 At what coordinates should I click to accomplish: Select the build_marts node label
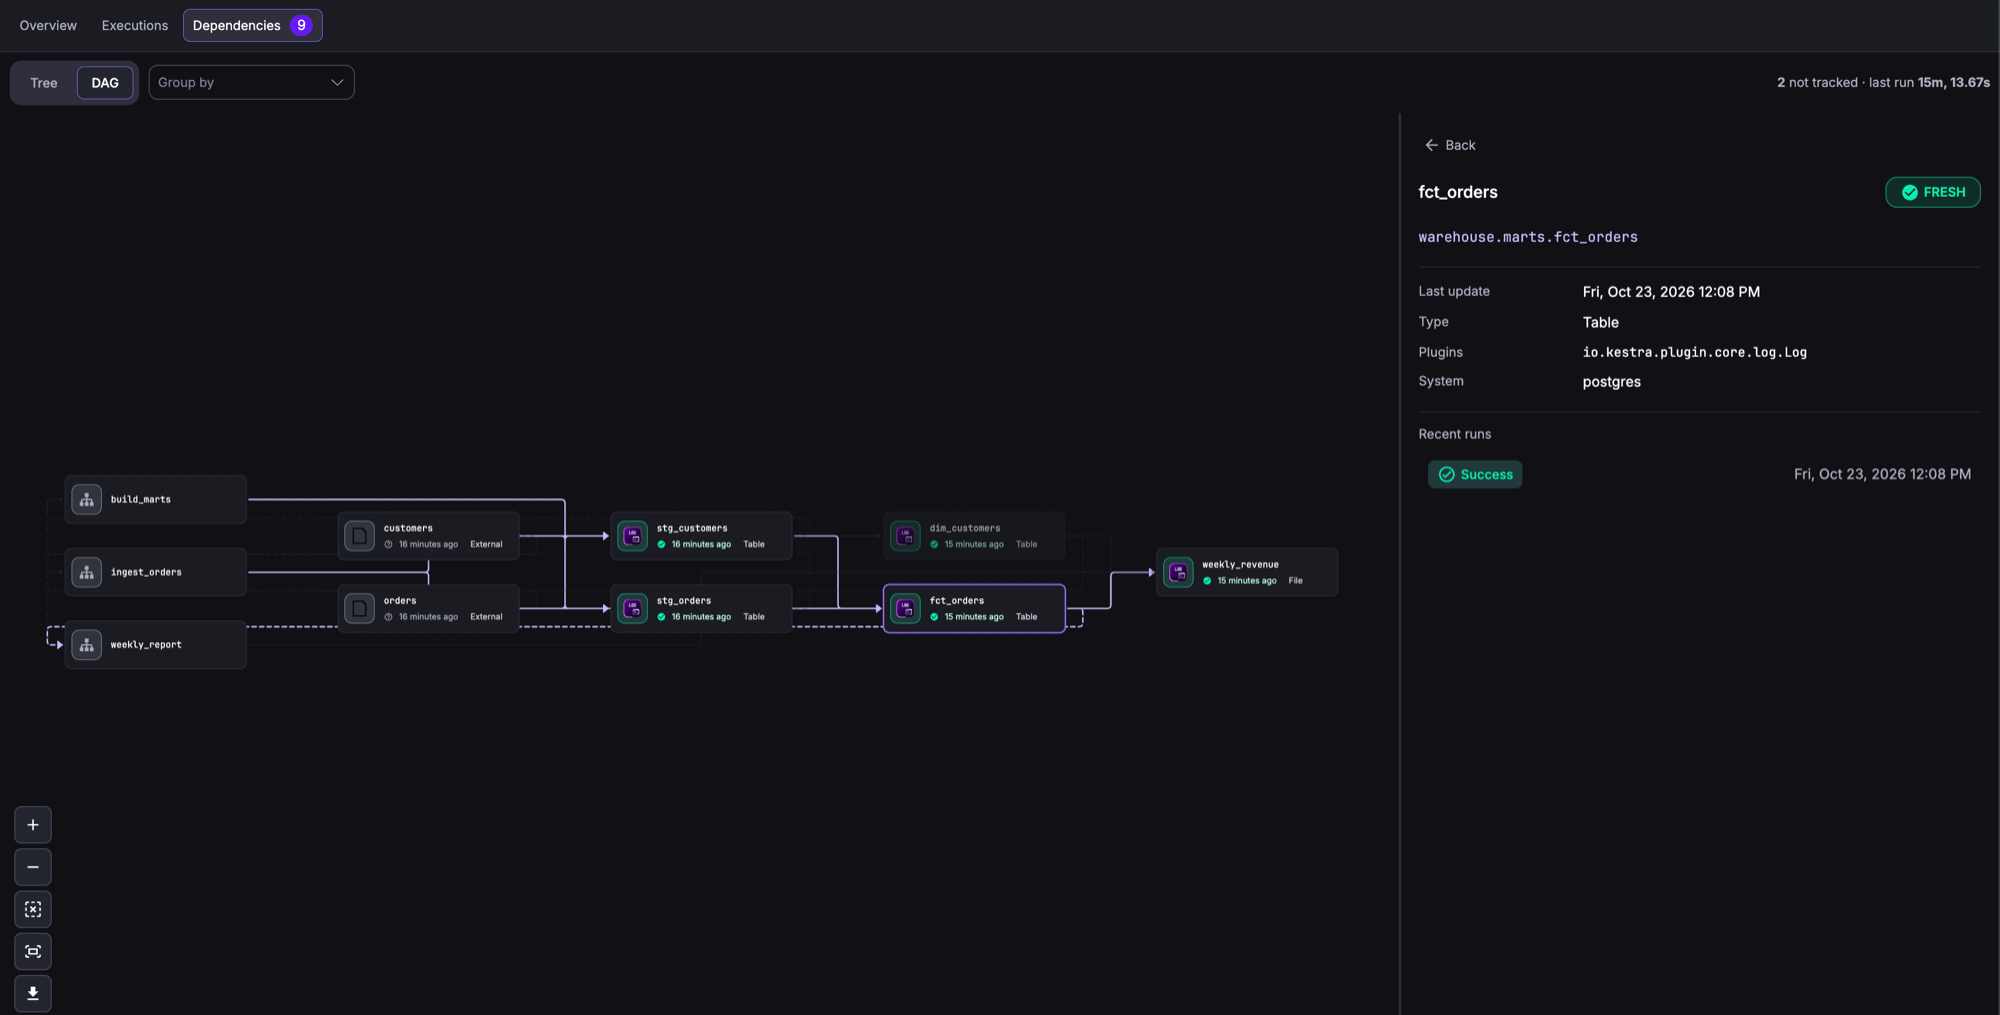tap(141, 499)
